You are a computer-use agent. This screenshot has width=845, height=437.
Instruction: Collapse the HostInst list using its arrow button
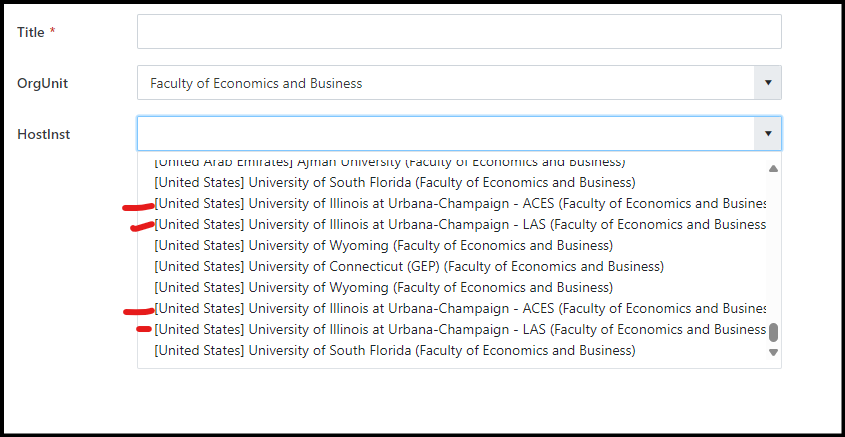[767, 134]
